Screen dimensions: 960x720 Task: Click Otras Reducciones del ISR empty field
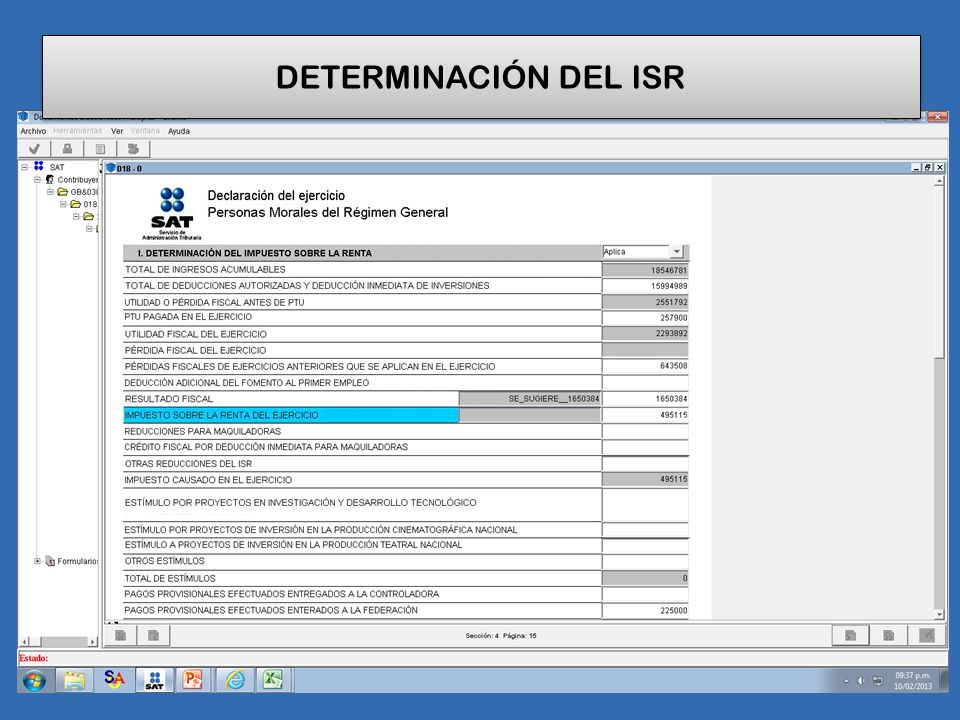click(x=645, y=463)
